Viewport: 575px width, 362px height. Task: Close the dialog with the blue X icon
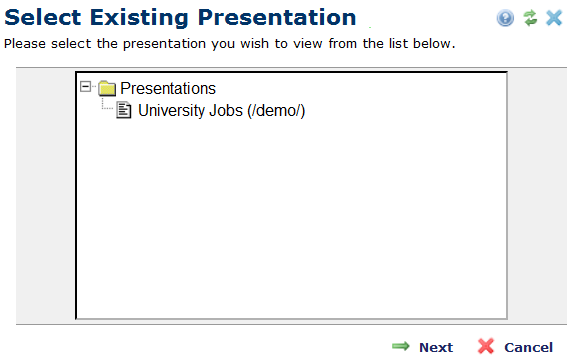click(x=554, y=18)
